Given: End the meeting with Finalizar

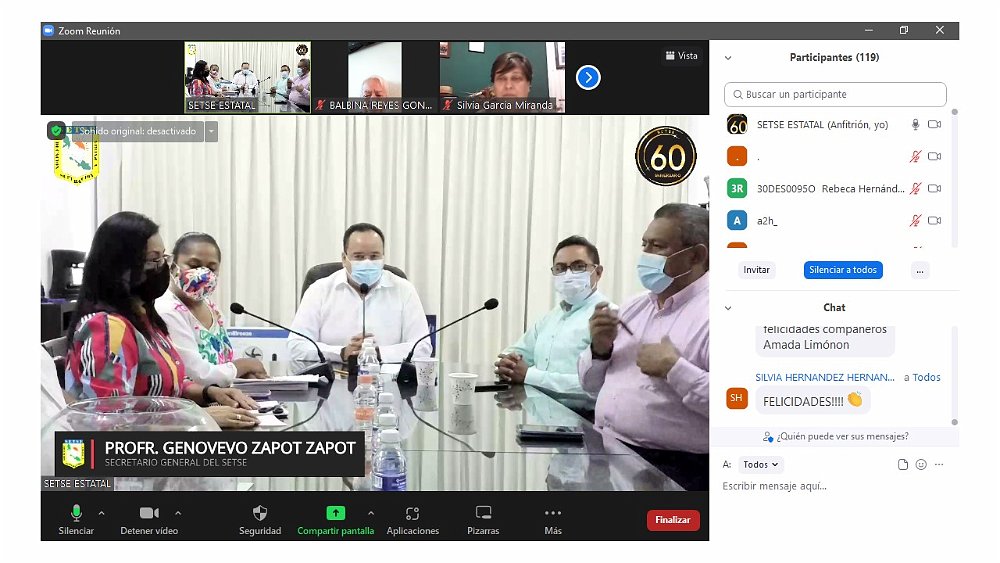Looking at the screenshot, I should pos(673,520).
